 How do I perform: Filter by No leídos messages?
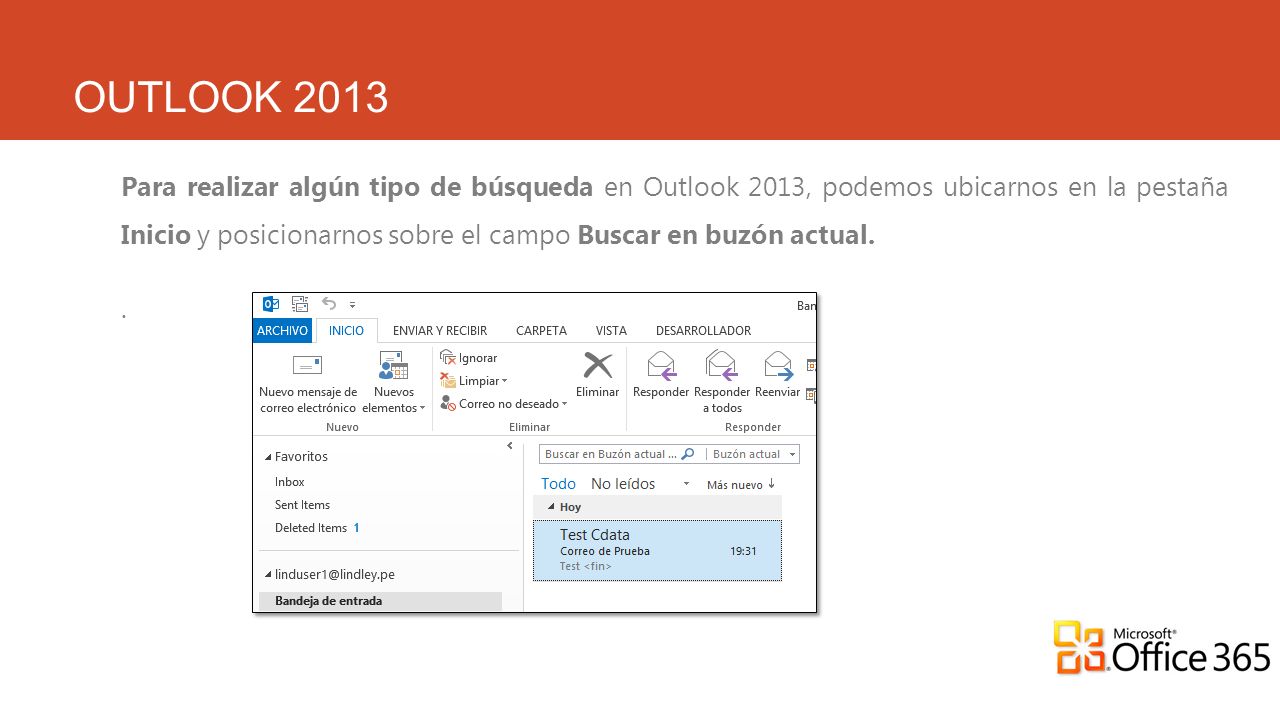623,484
